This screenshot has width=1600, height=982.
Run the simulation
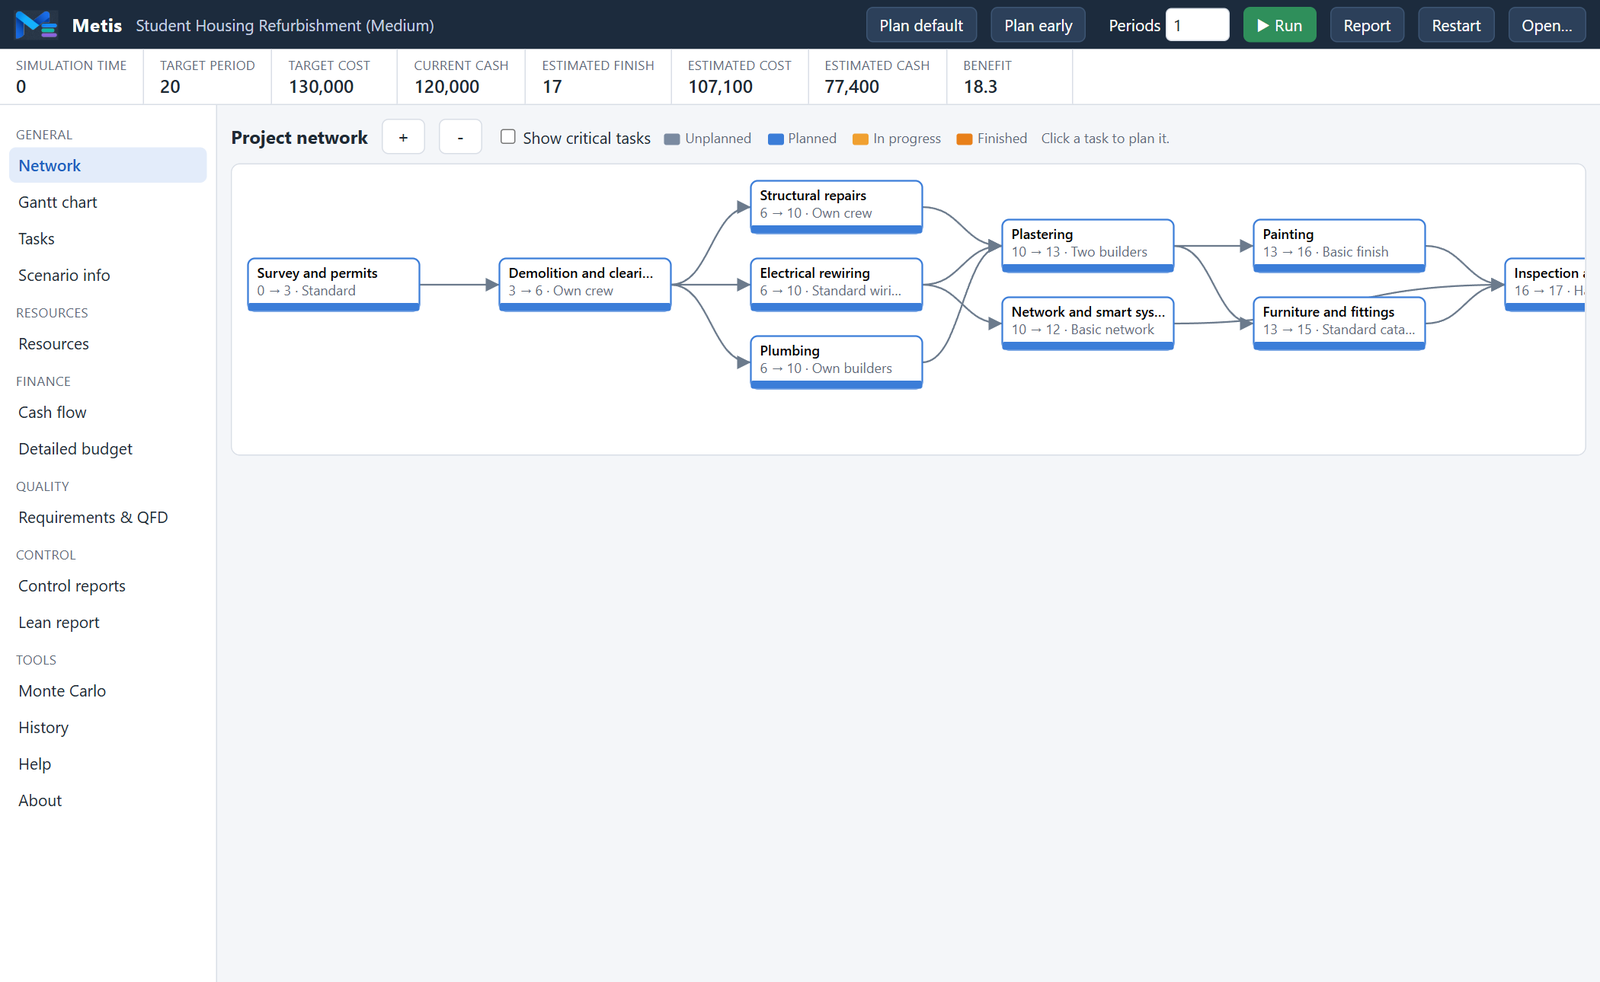point(1279,25)
